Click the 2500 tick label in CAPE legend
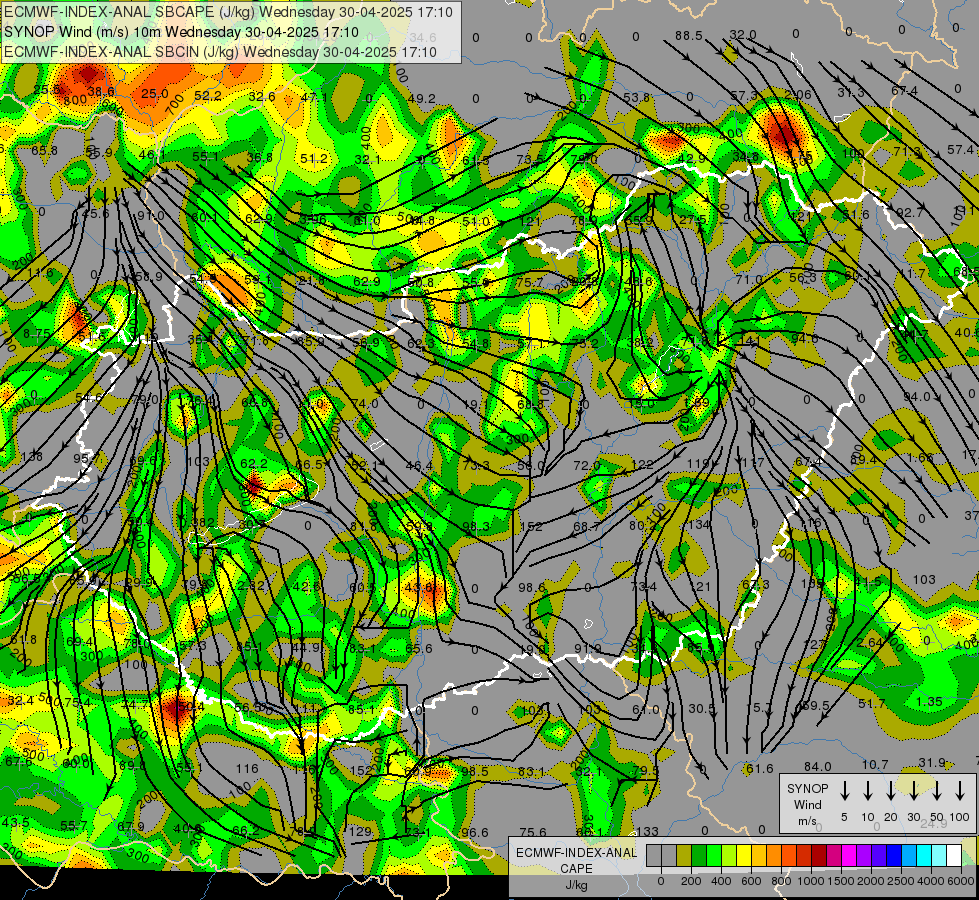The image size is (979, 900). point(901,881)
